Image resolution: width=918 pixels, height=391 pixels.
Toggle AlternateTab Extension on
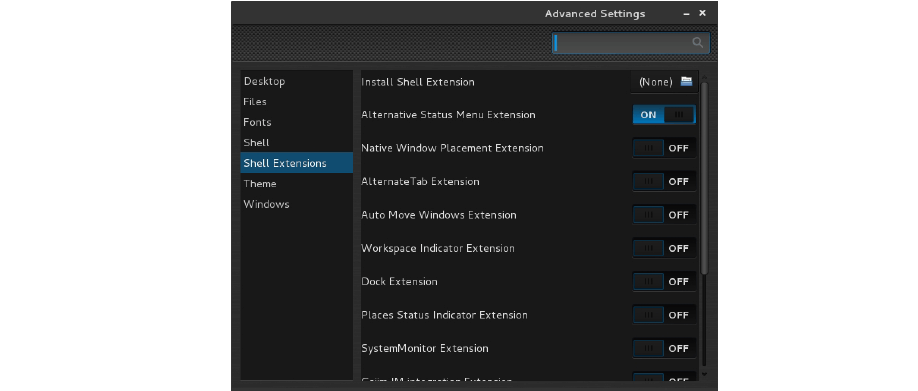[664, 181]
